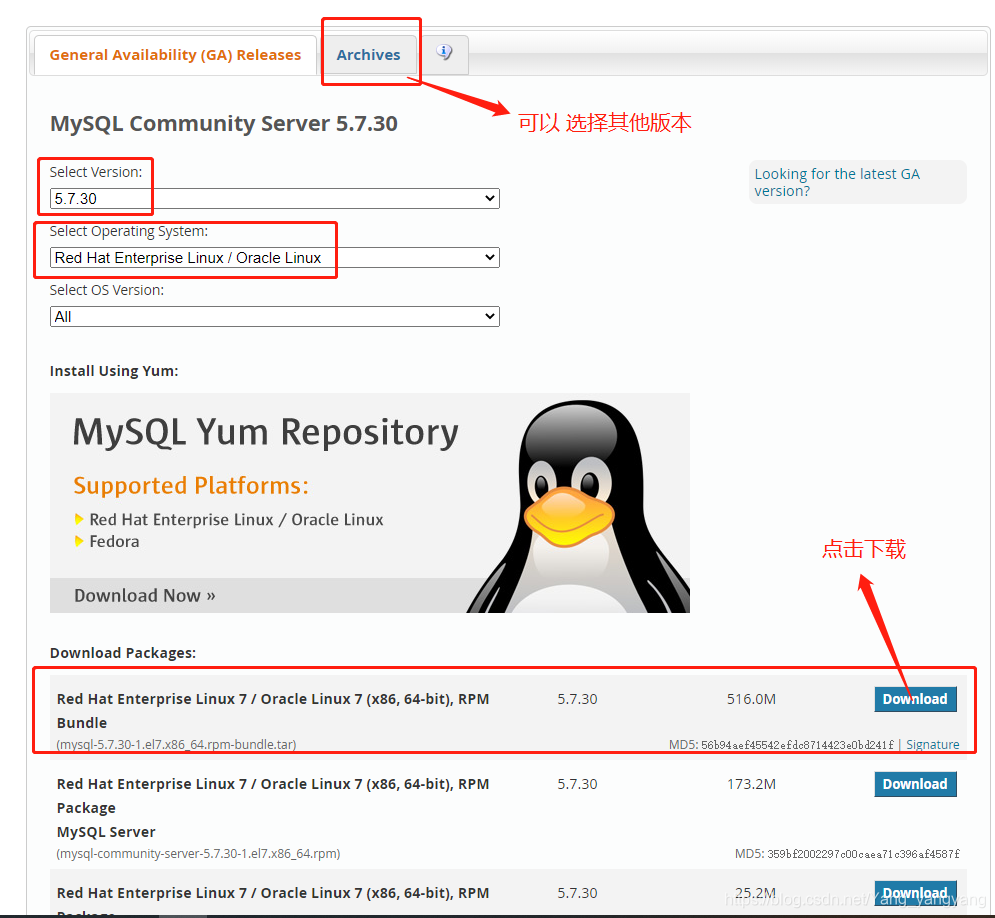Select the 'MySQL Community Server 5.7.30' heading
Viewport: 995px width, 918px height.
tap(224, 123)
